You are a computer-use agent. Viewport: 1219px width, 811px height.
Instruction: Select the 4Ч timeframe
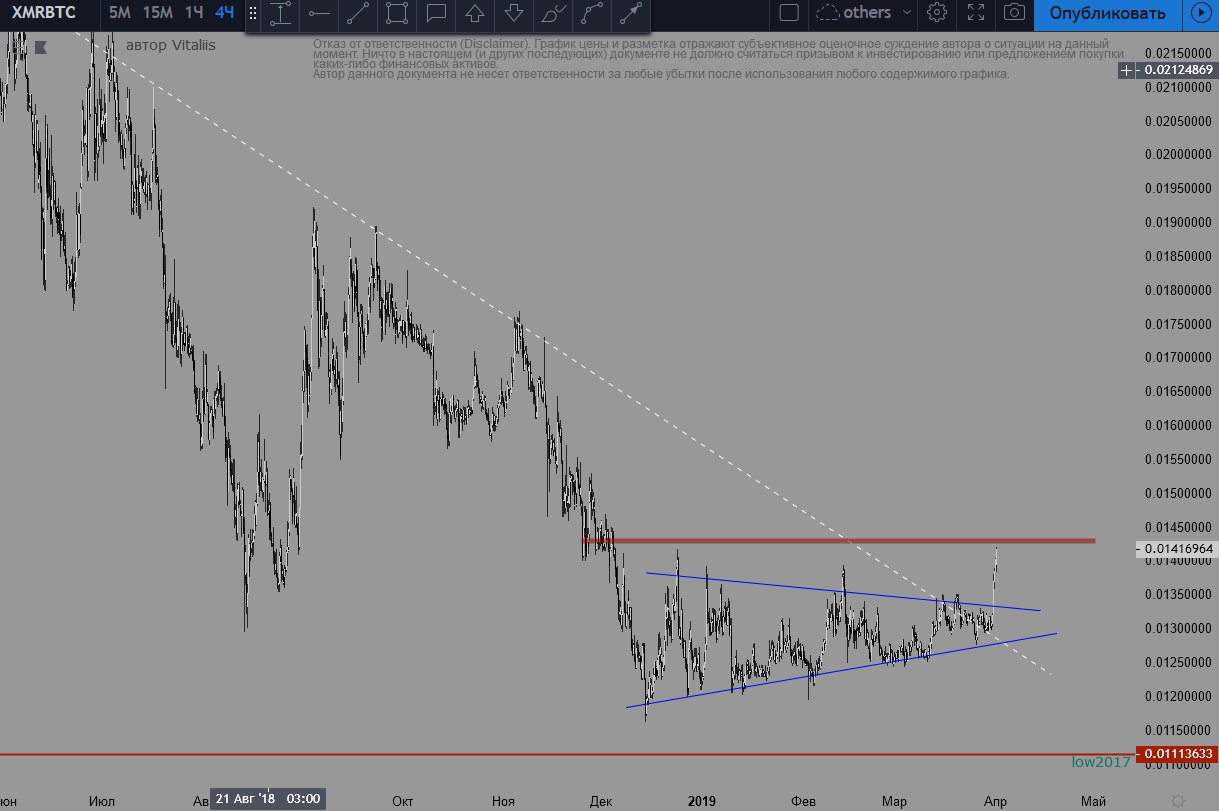tap(226, 13)
